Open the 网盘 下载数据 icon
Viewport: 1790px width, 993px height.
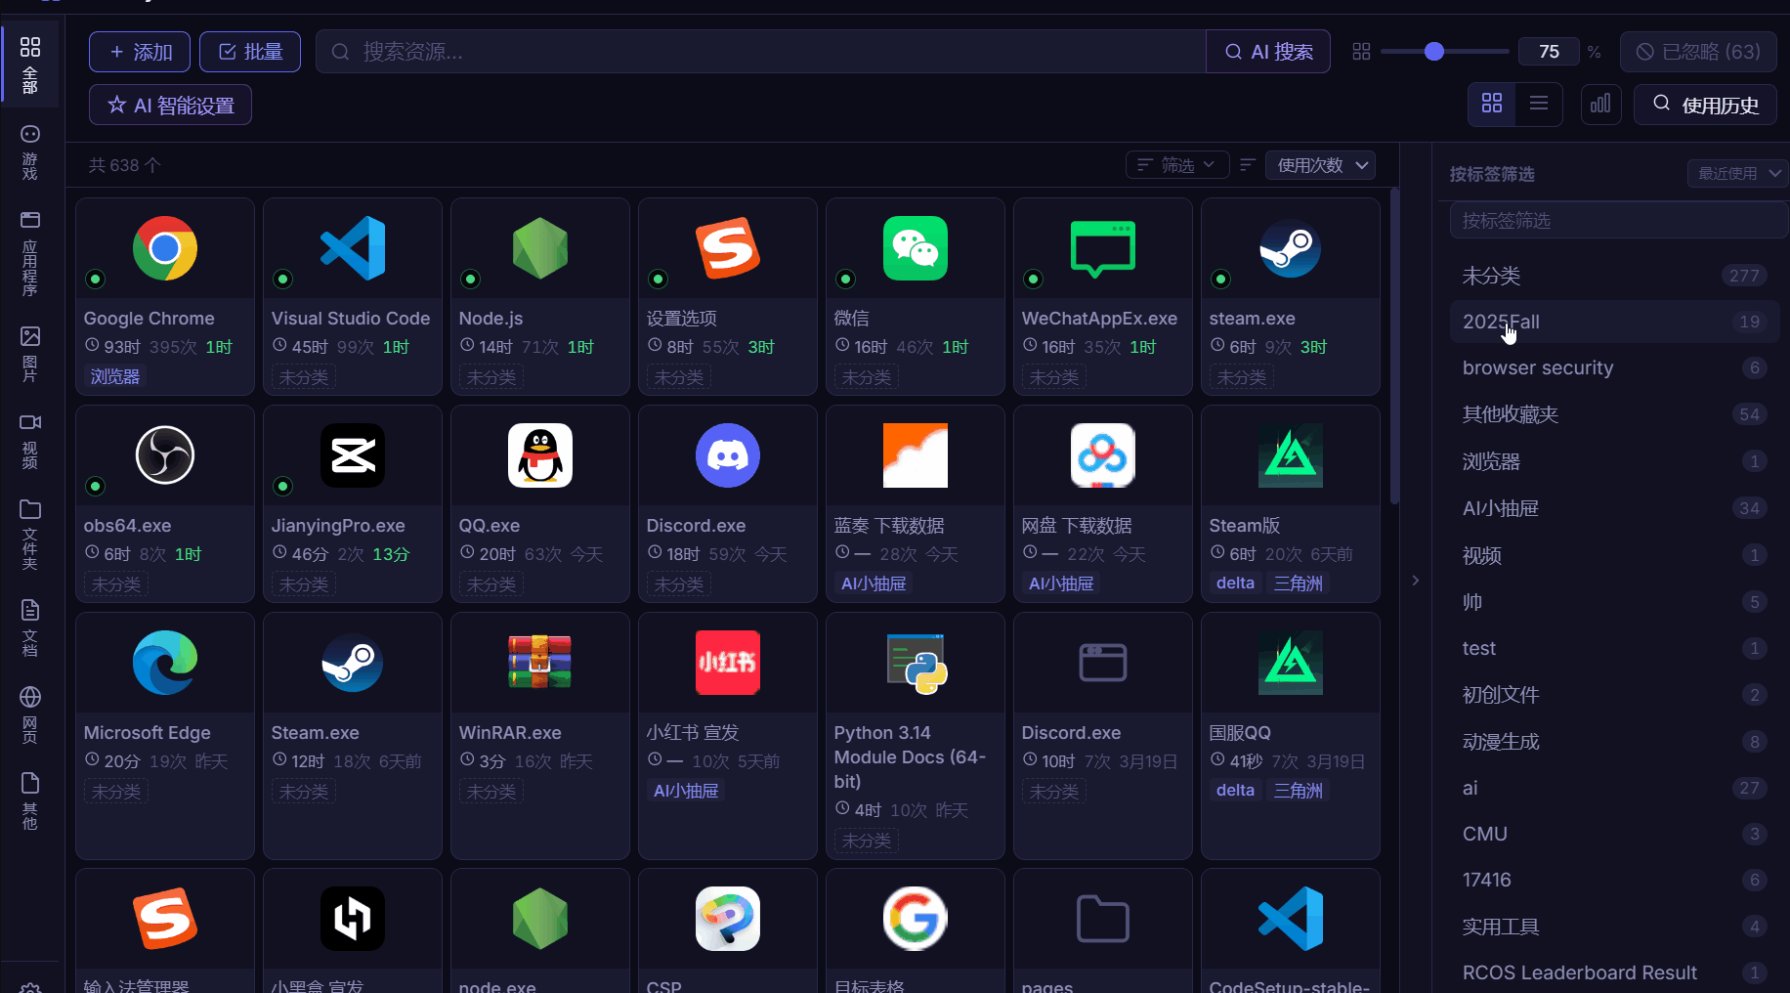pyautogui.click(x=1103, y=455)
